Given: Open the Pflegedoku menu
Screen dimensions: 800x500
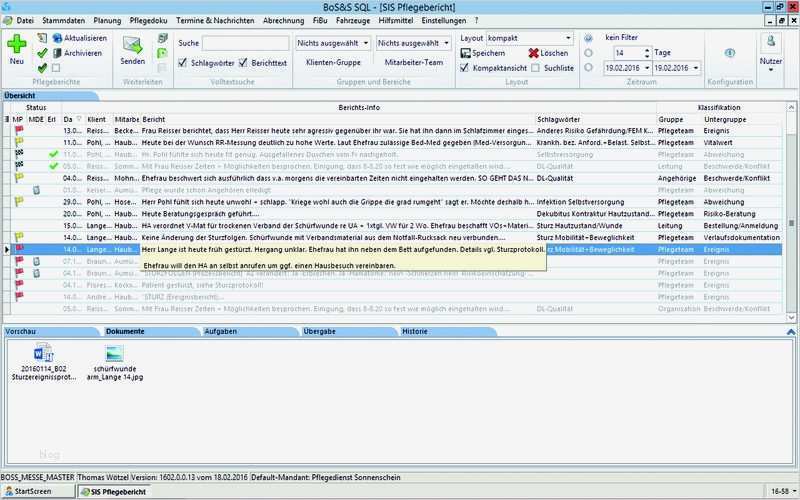Looking at the screenshot, I should click(148, 20).
